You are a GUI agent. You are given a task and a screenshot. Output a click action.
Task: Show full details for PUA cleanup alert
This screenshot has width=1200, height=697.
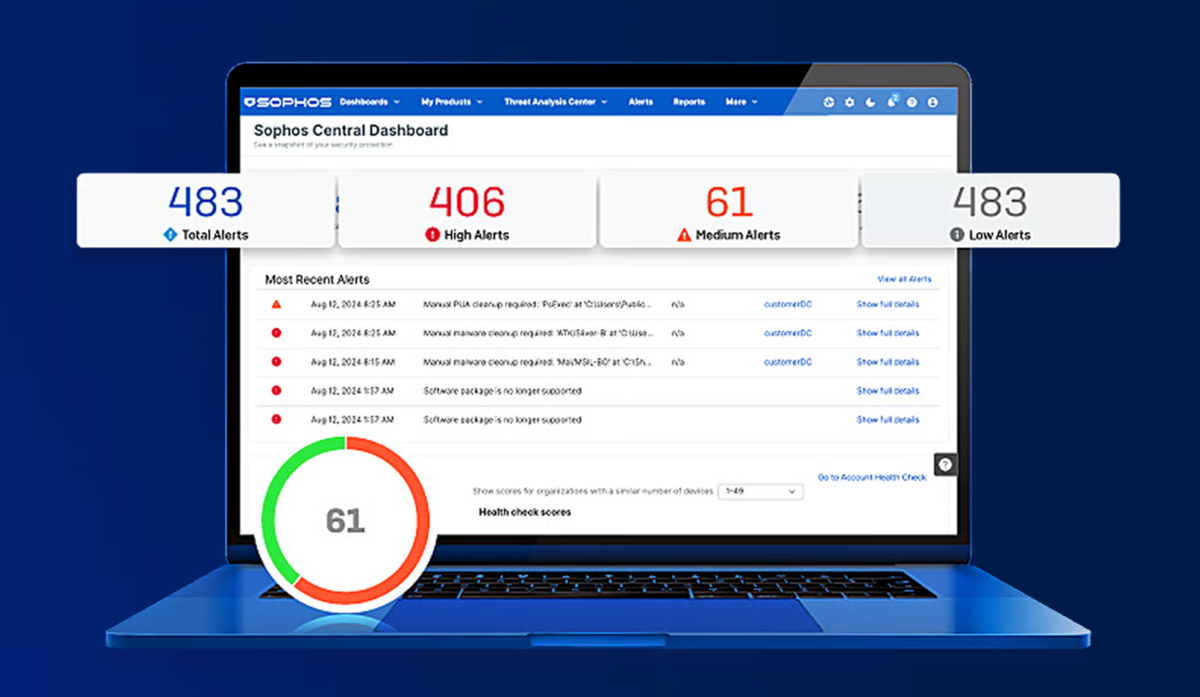(x=887, y=304)
